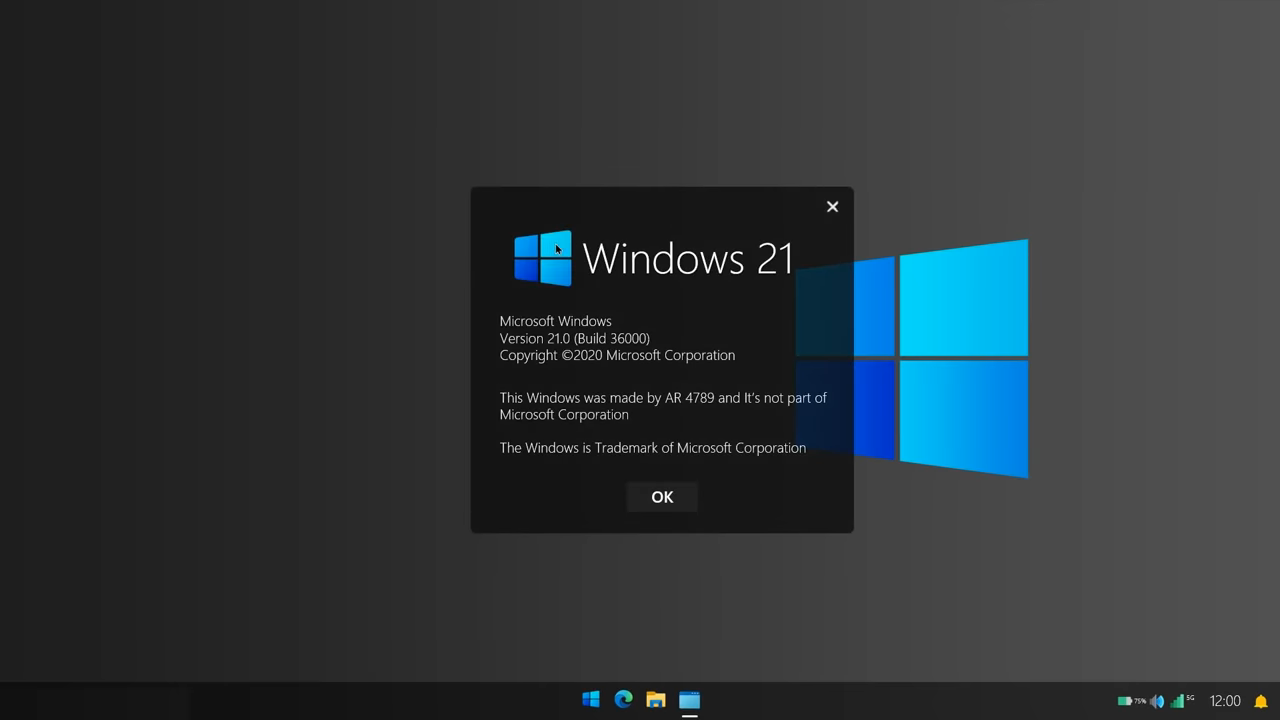The width and height of the screenshot is (1280, 720).
Task: Close the About Windows dialog
Action: point(832,207)
